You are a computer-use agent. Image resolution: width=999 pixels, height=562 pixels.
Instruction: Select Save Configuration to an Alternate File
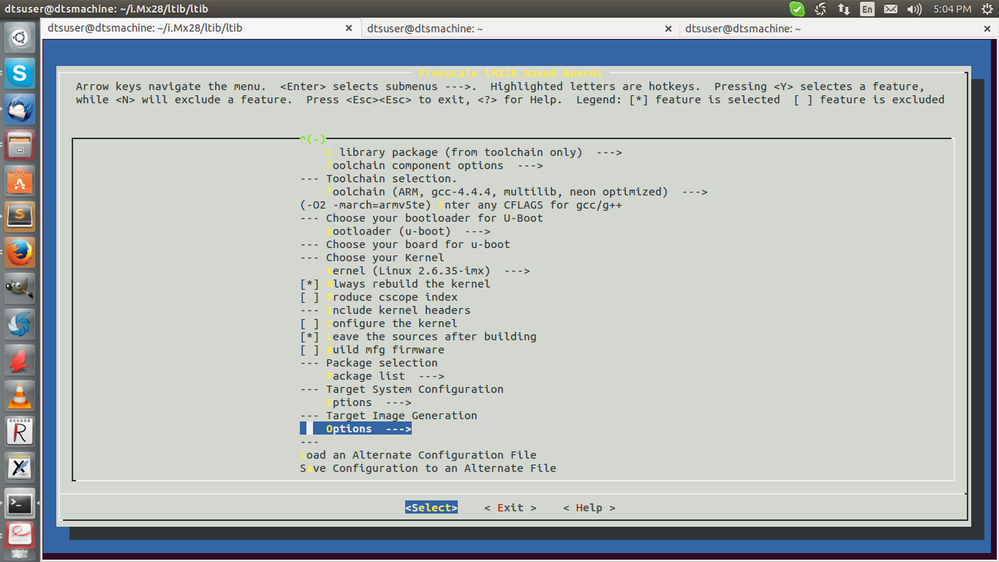point(428,468)
